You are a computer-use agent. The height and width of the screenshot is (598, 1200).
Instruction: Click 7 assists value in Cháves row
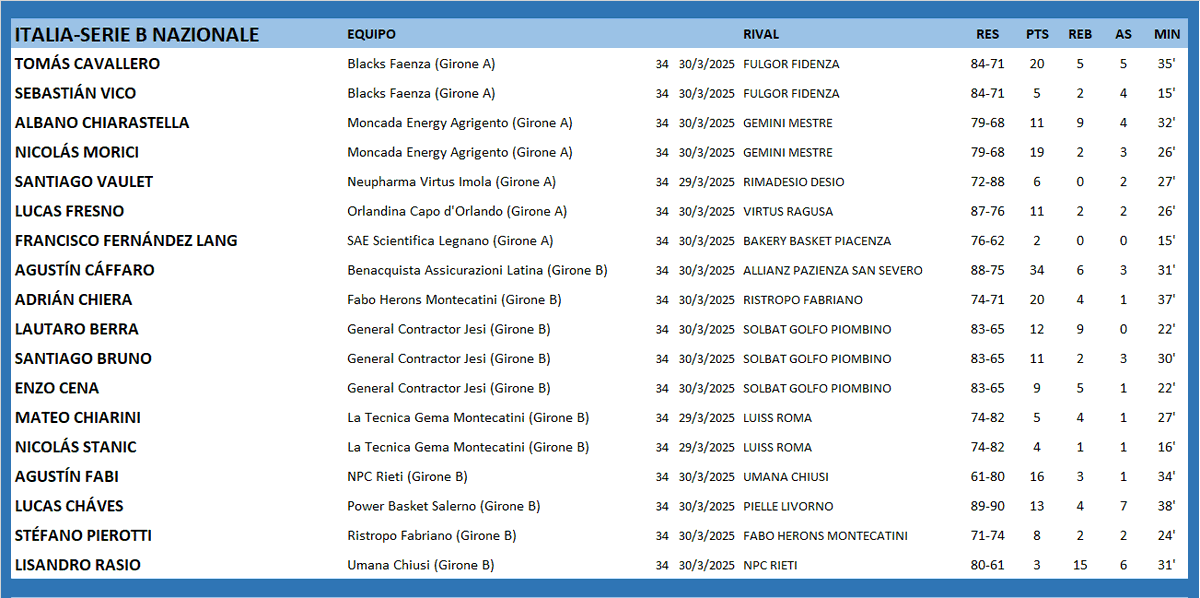pos(1124,507)
